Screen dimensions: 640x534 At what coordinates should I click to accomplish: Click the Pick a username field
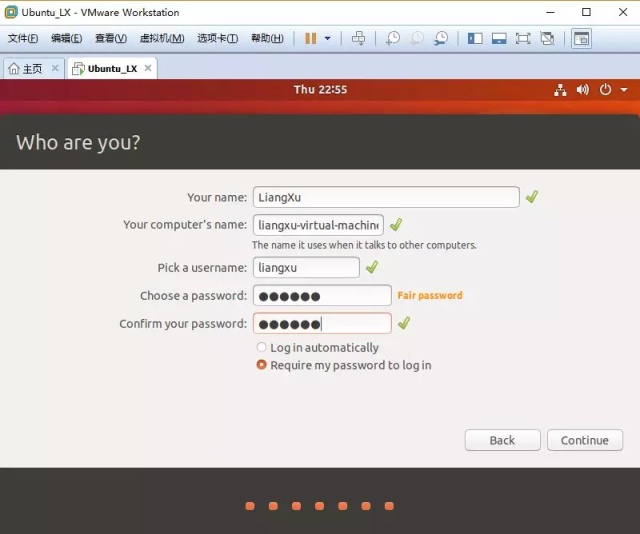point(306,267)
